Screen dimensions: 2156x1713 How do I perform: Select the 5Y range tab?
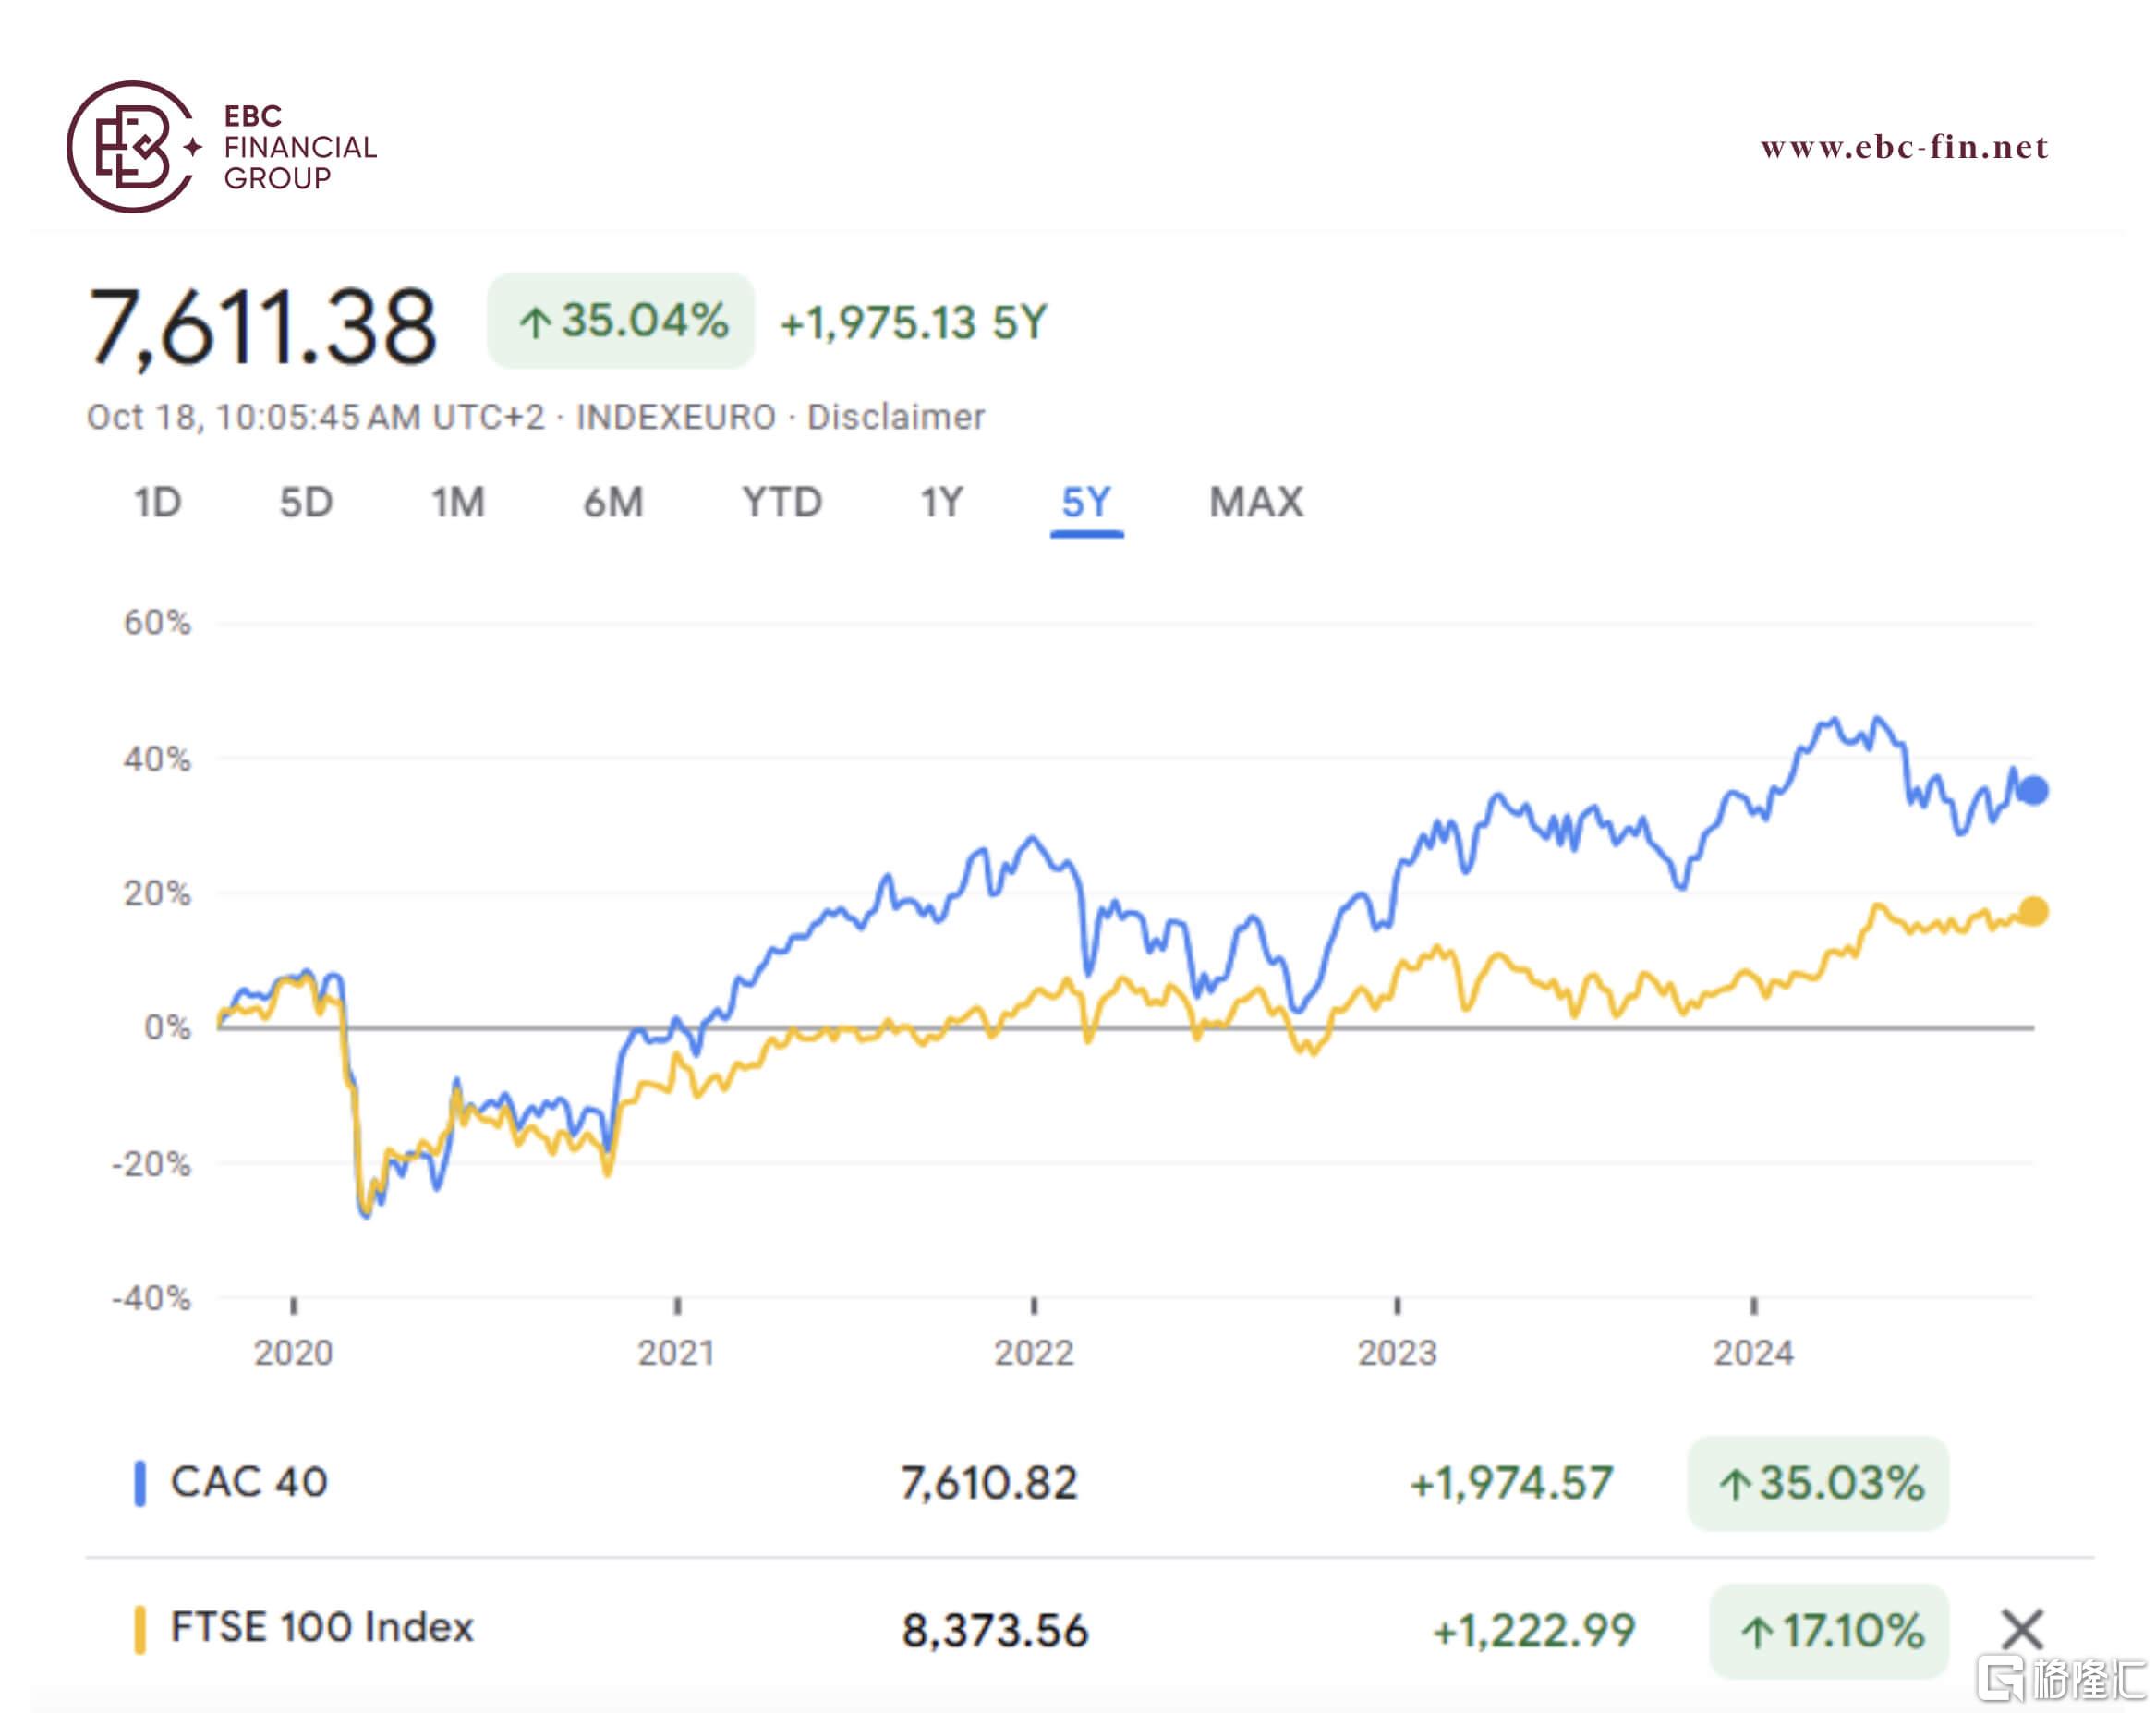click(x=1086, y=502)
